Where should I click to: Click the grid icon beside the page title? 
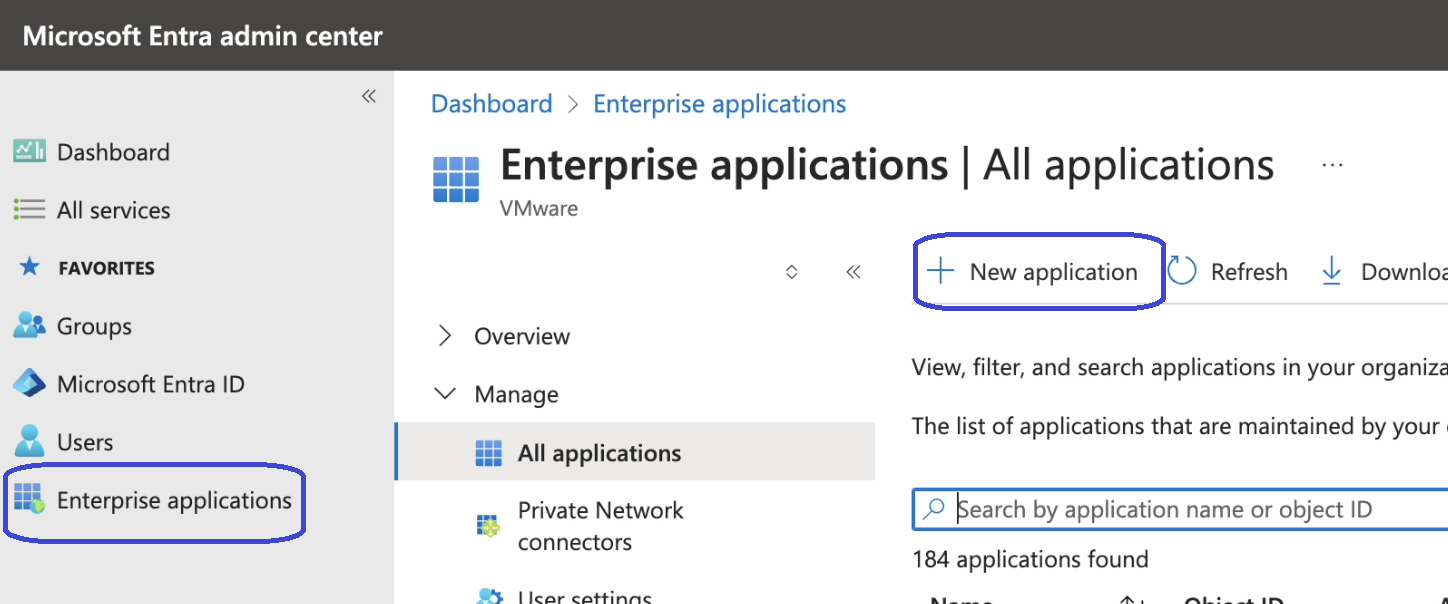pos(456,179)
